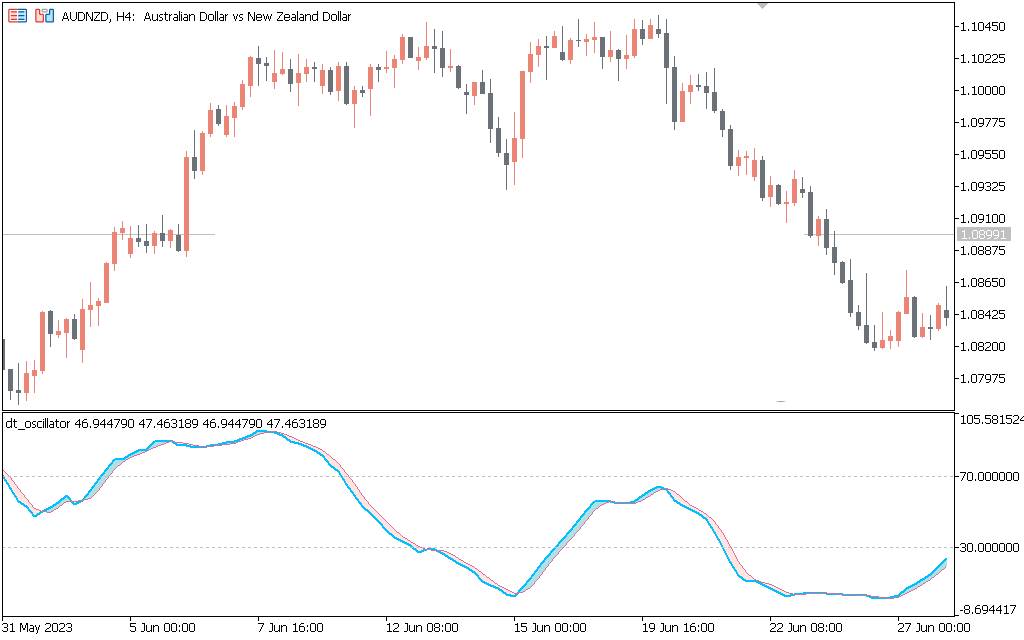Viewport: 1024px width, 640px height.
Task: Click the 1.08200 price scale label
Action: pyautogui.click(x=983, y=347)
